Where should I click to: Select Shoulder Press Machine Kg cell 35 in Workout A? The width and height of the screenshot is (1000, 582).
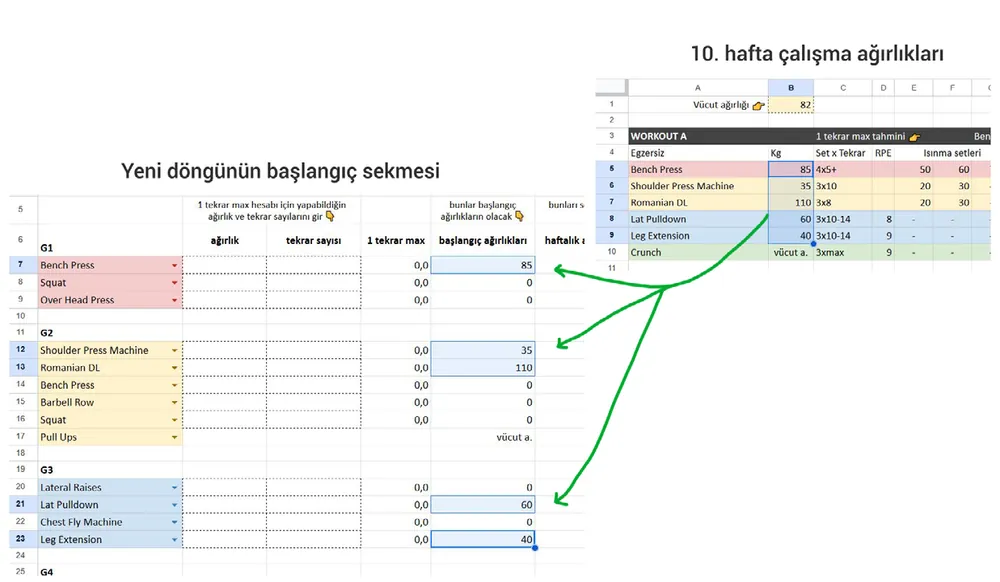(791, 186)
